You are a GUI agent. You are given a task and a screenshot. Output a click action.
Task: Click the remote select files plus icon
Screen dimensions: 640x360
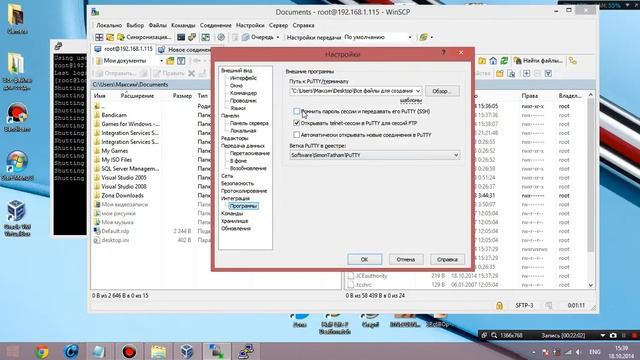point(527,73)
